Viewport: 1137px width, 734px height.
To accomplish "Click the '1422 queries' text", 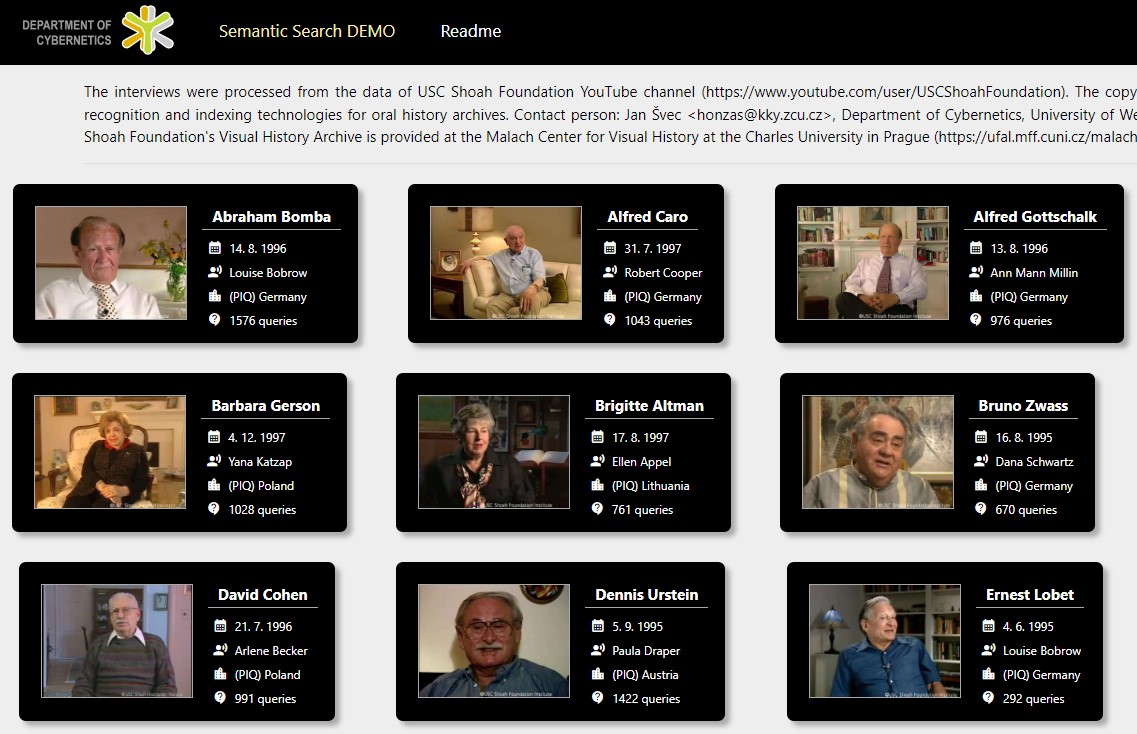I will 646,698.
